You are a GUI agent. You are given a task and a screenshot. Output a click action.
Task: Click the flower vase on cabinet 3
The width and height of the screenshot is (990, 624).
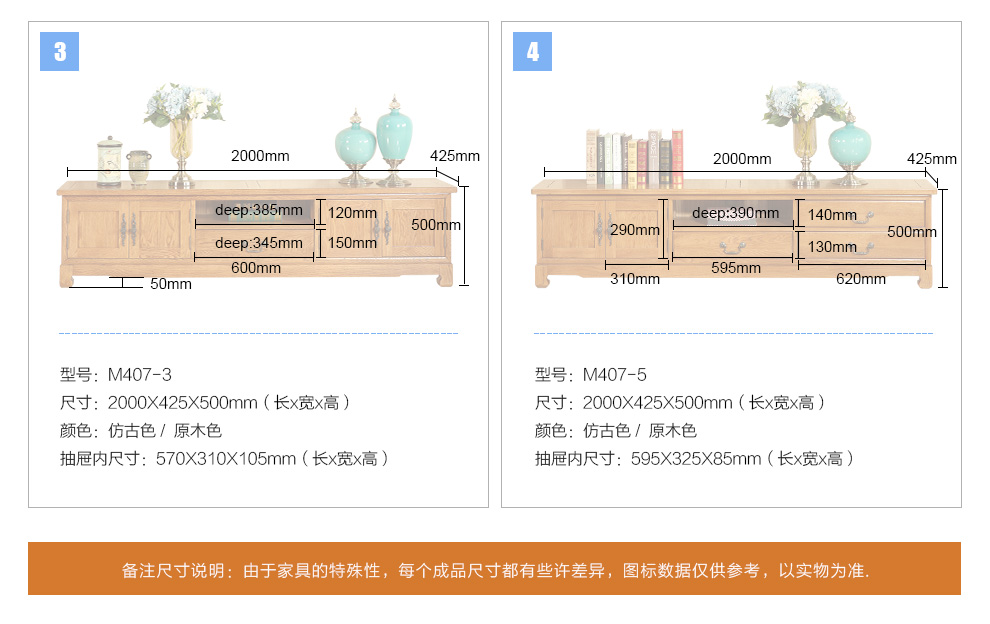182,135
